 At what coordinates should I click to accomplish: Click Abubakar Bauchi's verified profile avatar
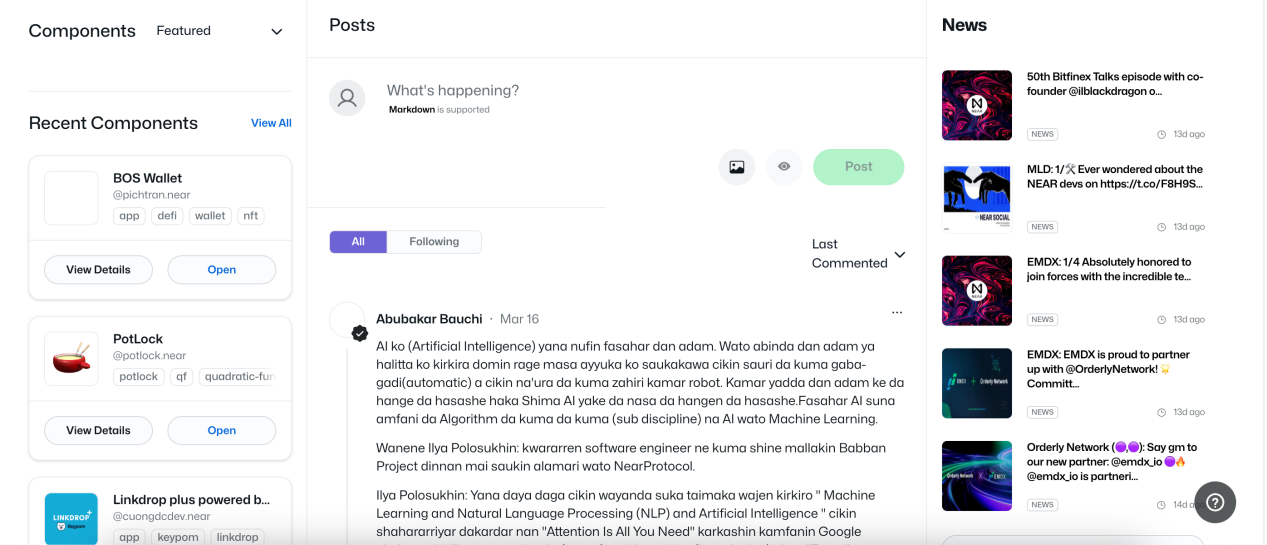tap(348, 321)
